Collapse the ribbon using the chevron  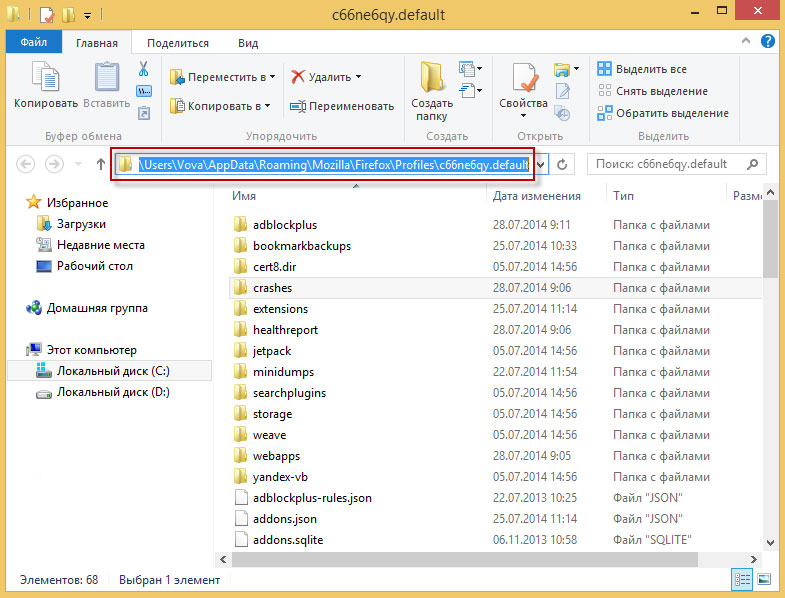pos(745,42)
